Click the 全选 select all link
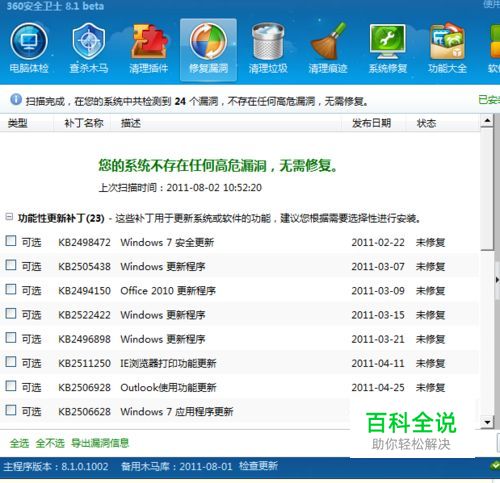This screenshot has width=500, height=483. [x=19, y=443]
